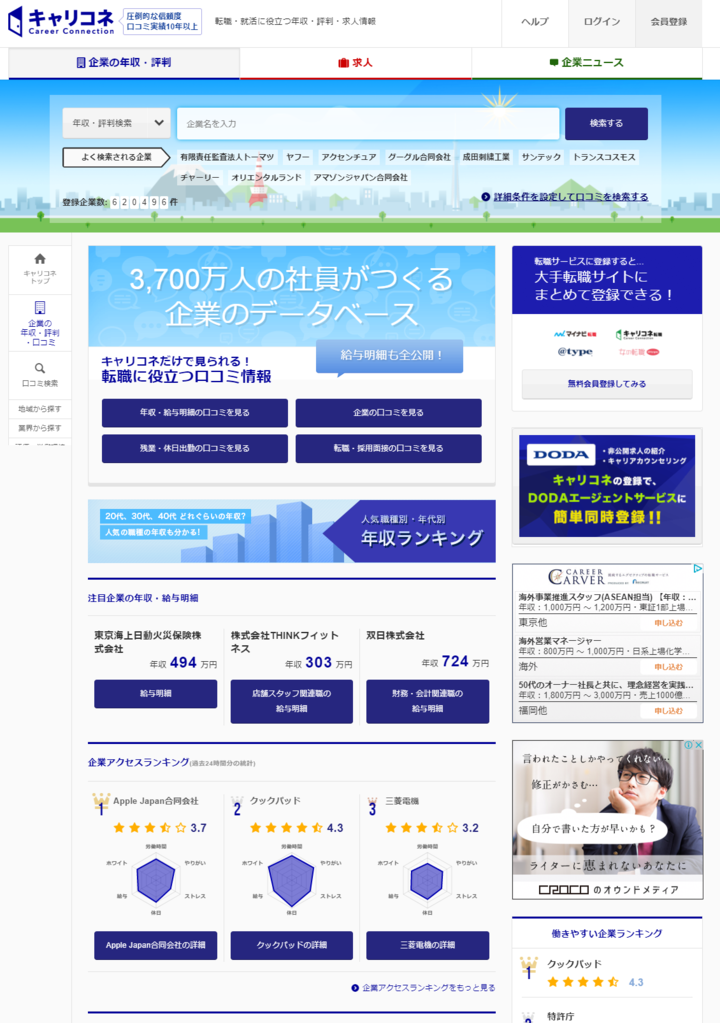This screenshot has width=720, height=1023.
Task: Click 給与明細 button under 東京海上日動
Action: coord(156,694)
